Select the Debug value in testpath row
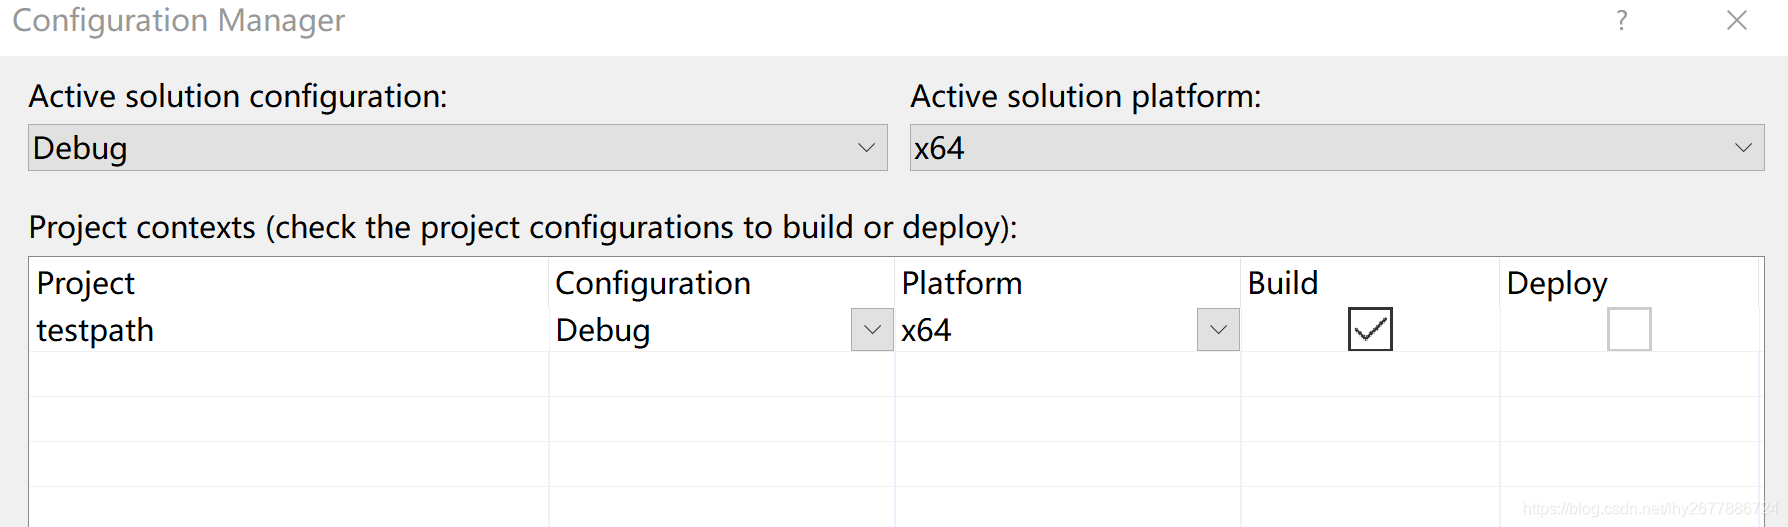1788x527 pixels. (603, 331)
